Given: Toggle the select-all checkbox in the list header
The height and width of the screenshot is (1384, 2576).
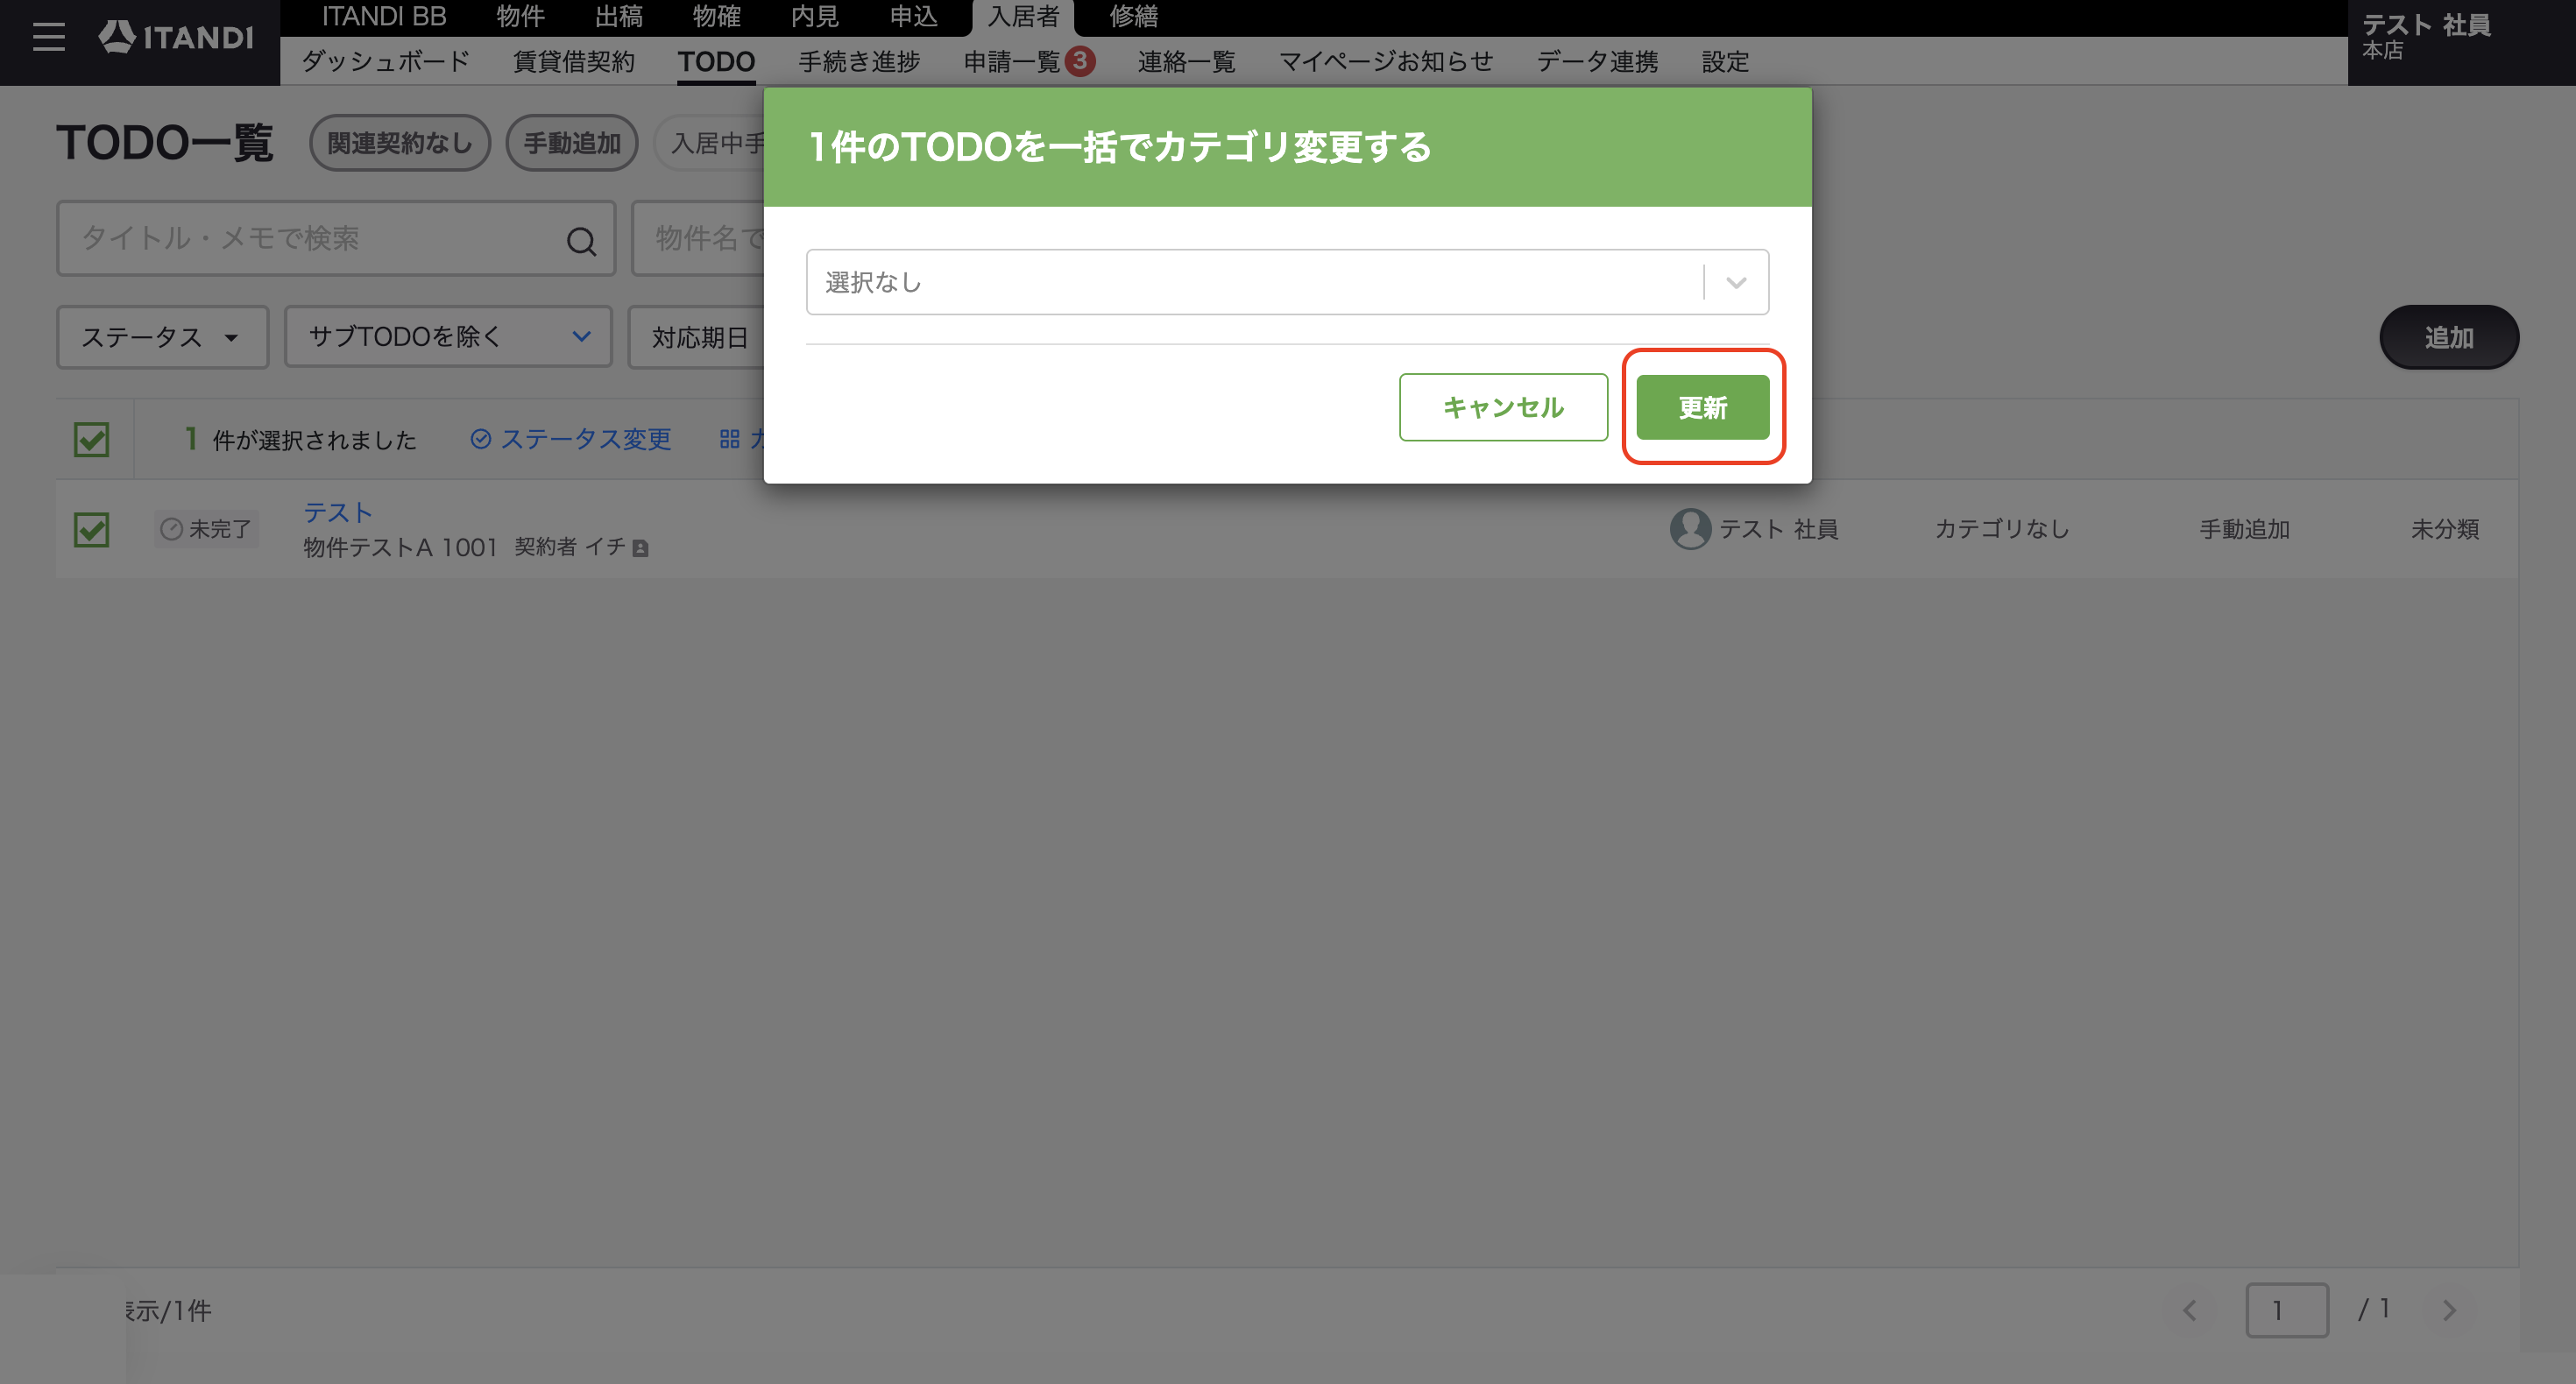Looking at the screenshot, I should [x=92, y=439].
